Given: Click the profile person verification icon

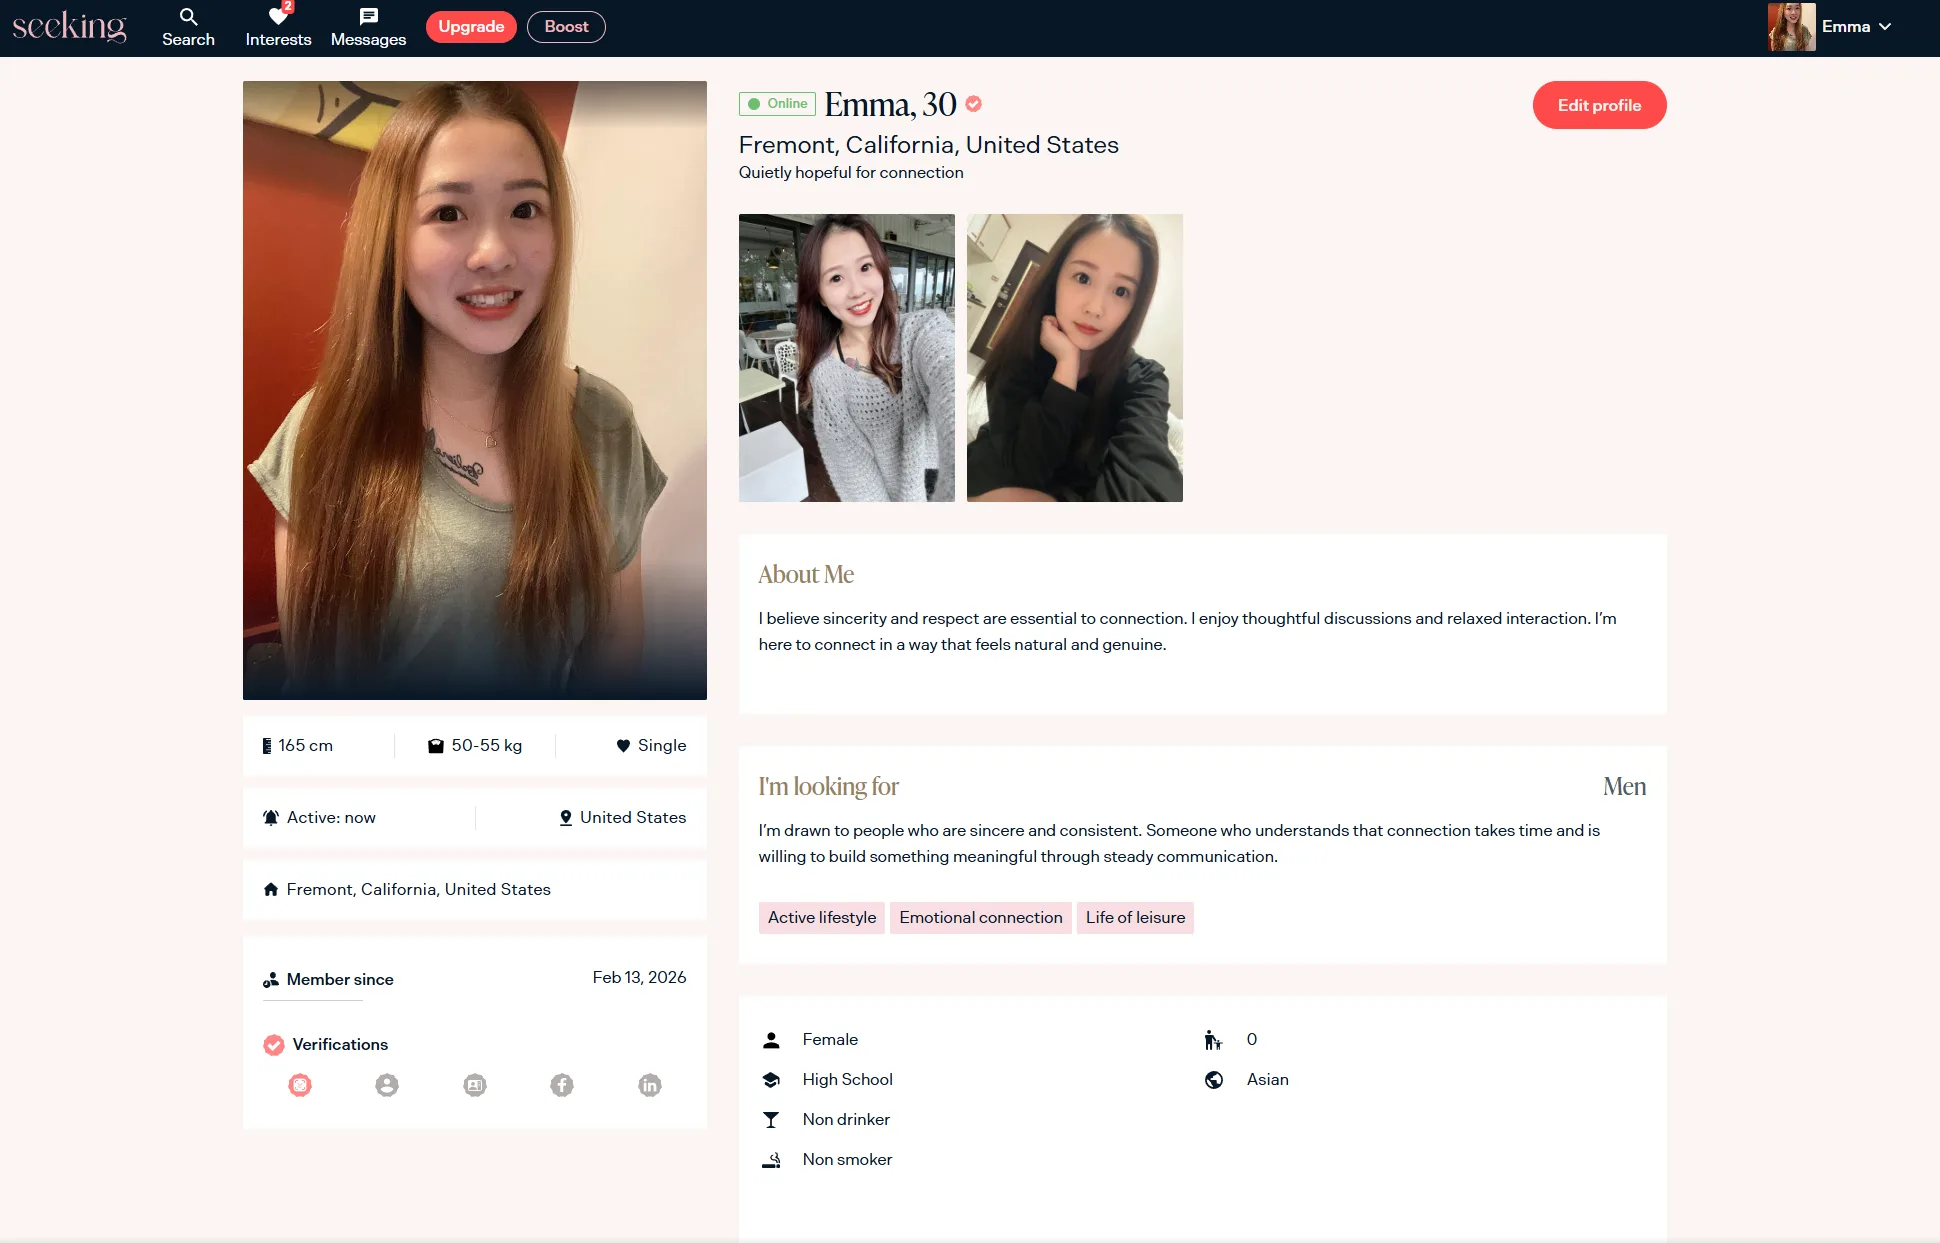Looking at the screenshot, I should 387,1085.
